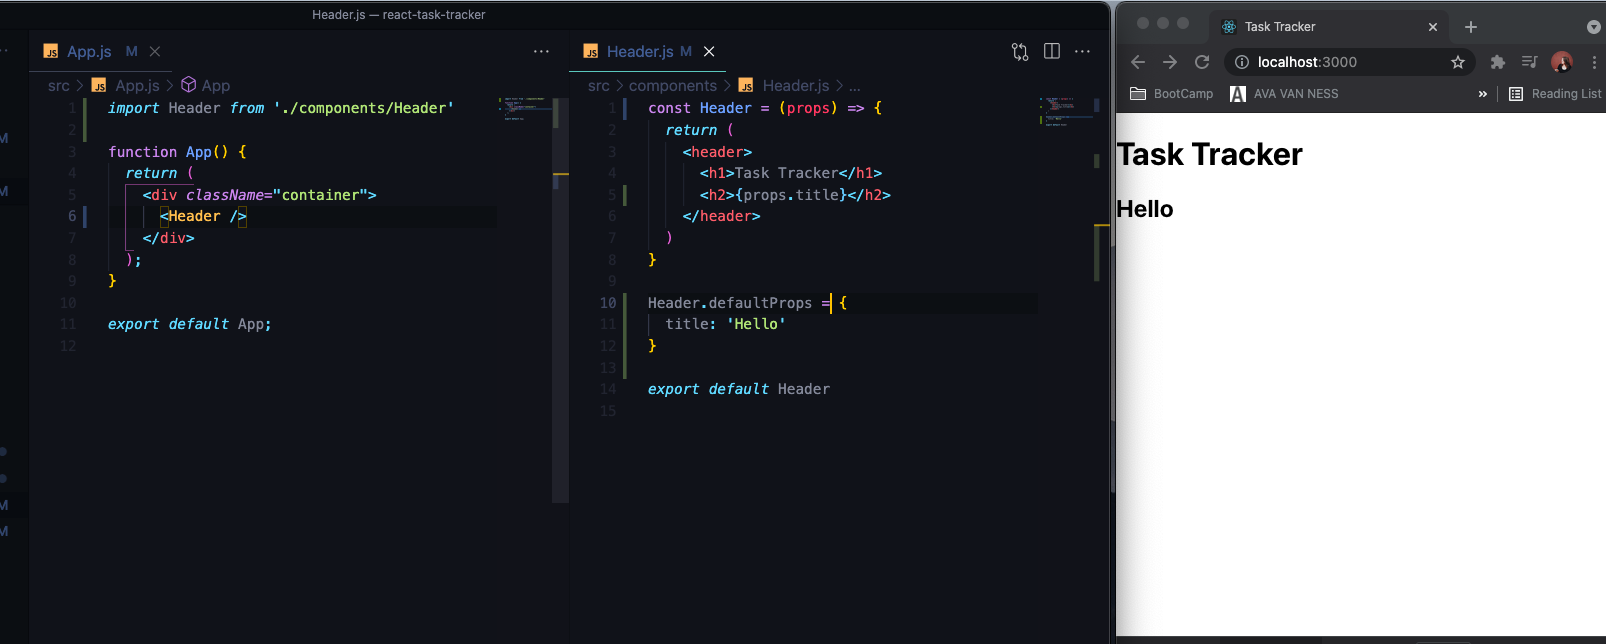Select src breadcrumb in Header.js pane
Screen dimensions: 1606x644
pyautogui.click(x=599, y=86)
